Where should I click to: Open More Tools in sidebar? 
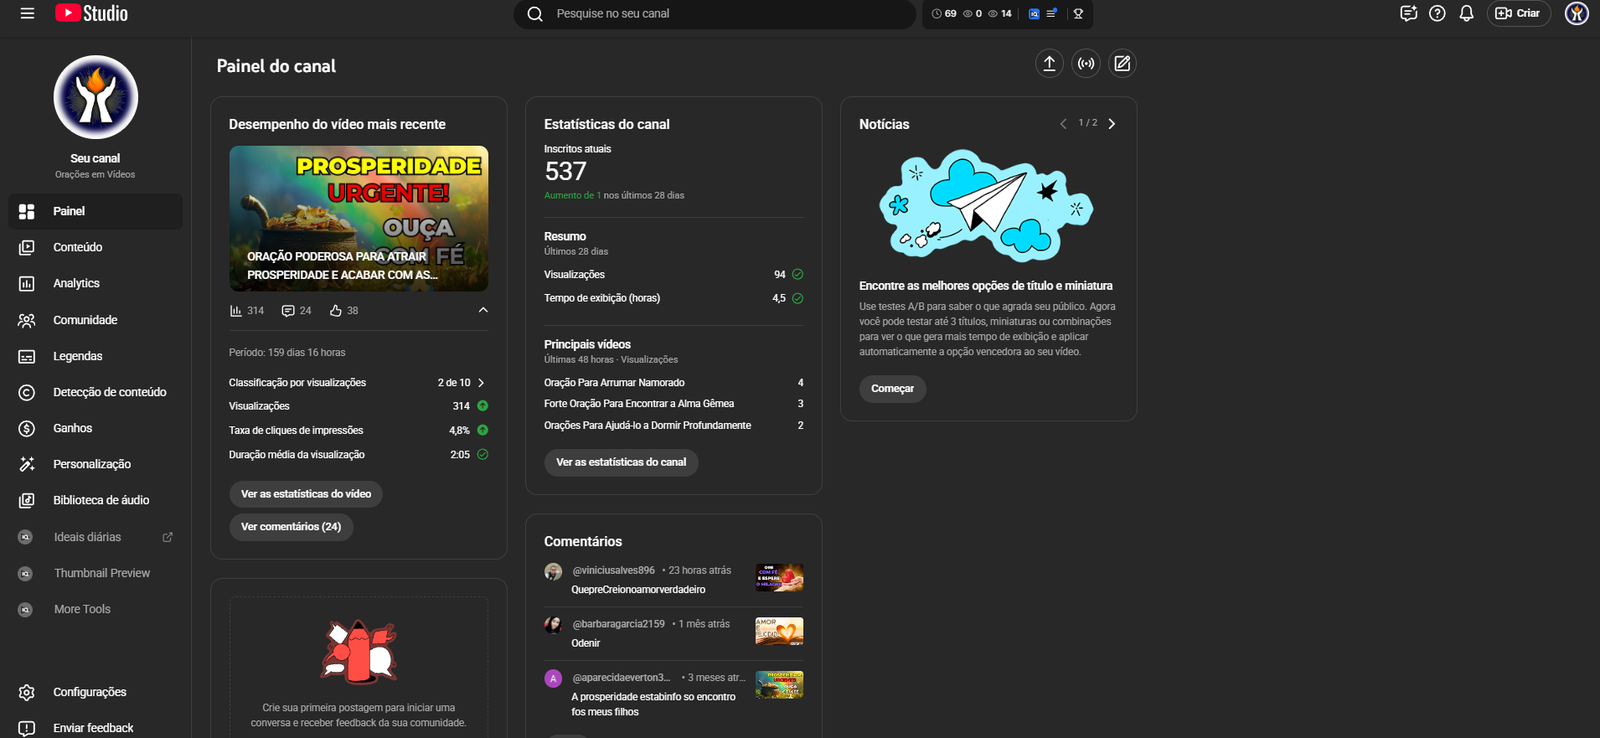pyautogui.click(x=95, y=609)
